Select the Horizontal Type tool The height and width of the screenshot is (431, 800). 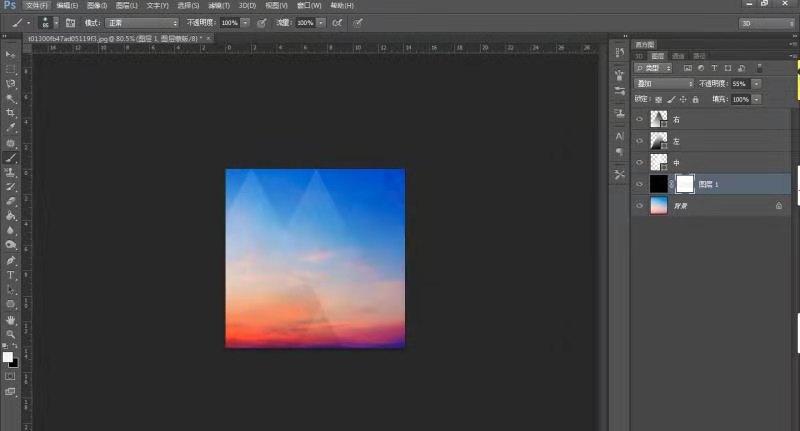pos(10,275)
